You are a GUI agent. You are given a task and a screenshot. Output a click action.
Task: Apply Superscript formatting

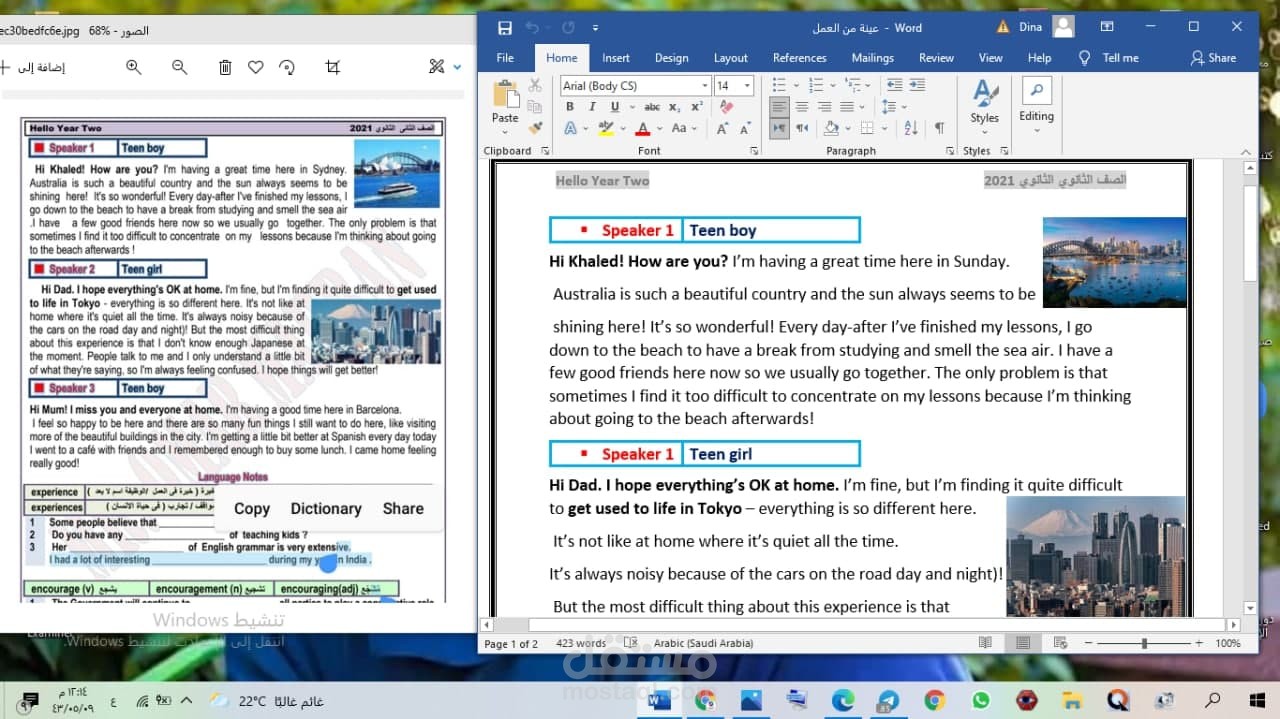(697, 107)
